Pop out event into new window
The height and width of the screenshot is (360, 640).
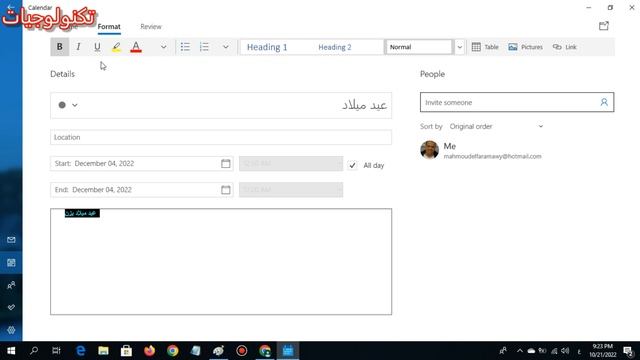pyautogui.click(x=604, y=26)
